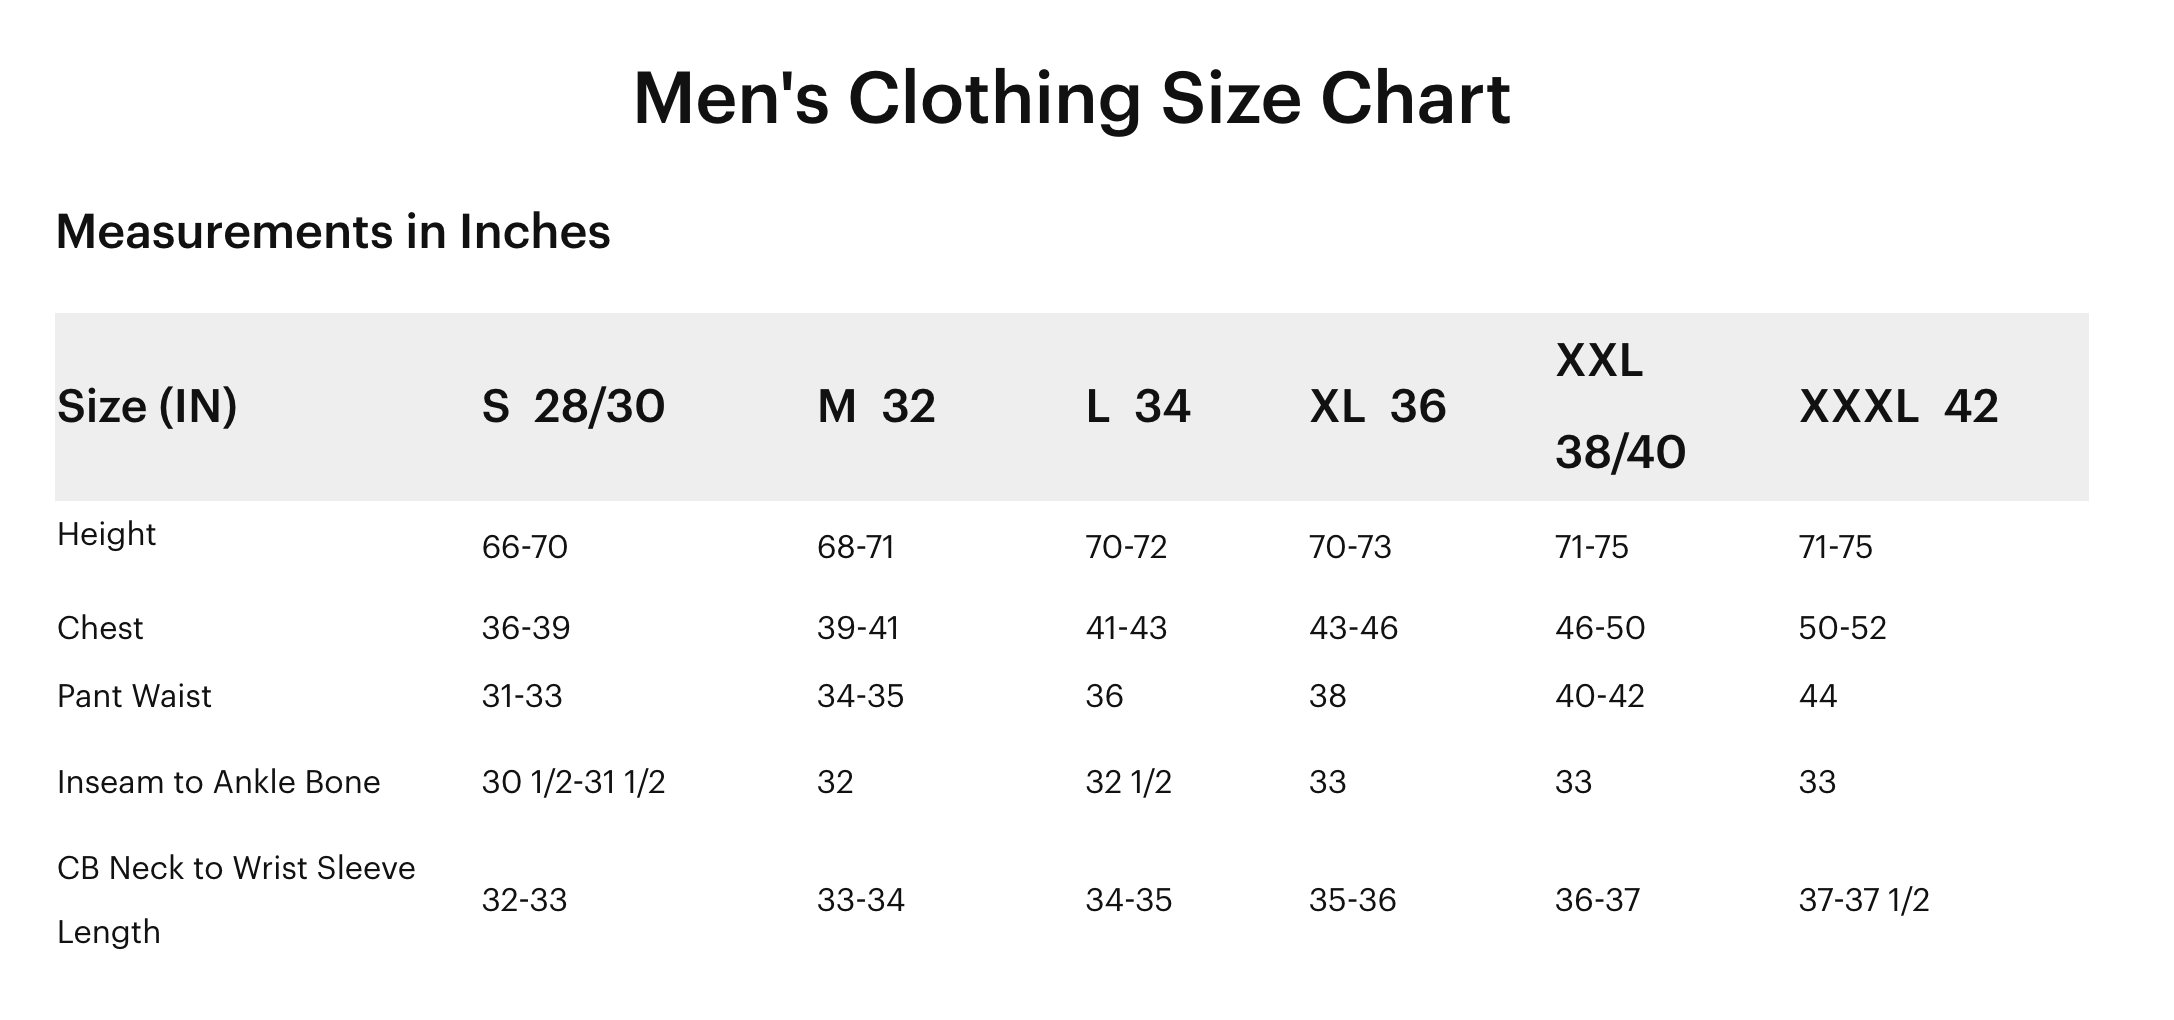The image size is (2174, 1020).
Task: Select the XXL 38/40 size header
Action: [x=1620, y=406]
